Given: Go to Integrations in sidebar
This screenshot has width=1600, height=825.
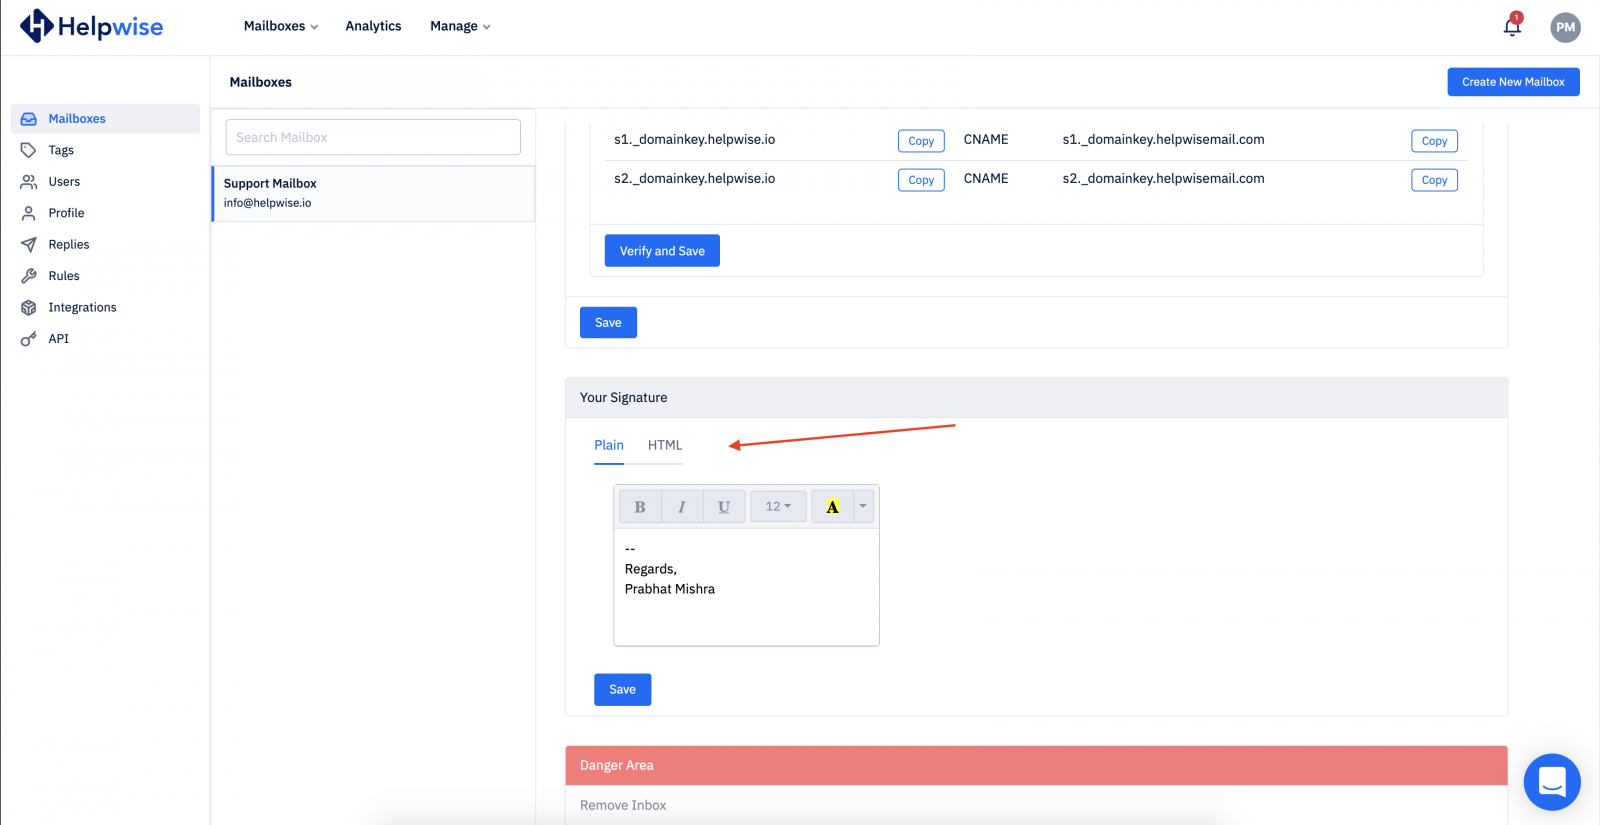Looking at the screenshot, I should (82, 308).
